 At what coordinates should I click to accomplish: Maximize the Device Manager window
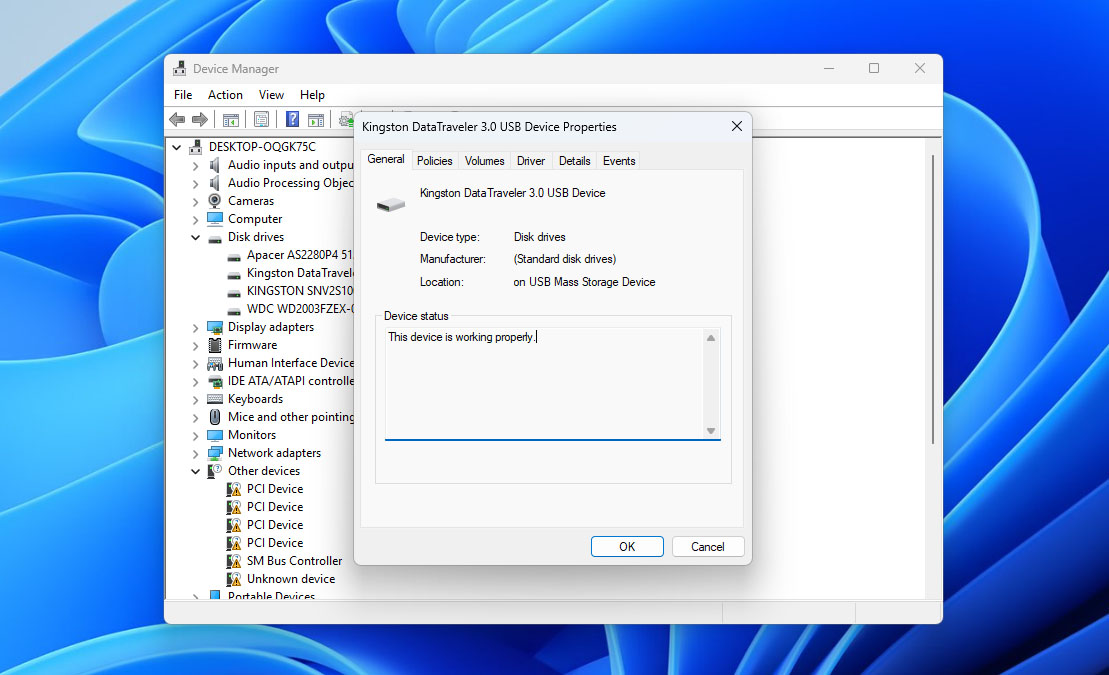pos(874,68)
